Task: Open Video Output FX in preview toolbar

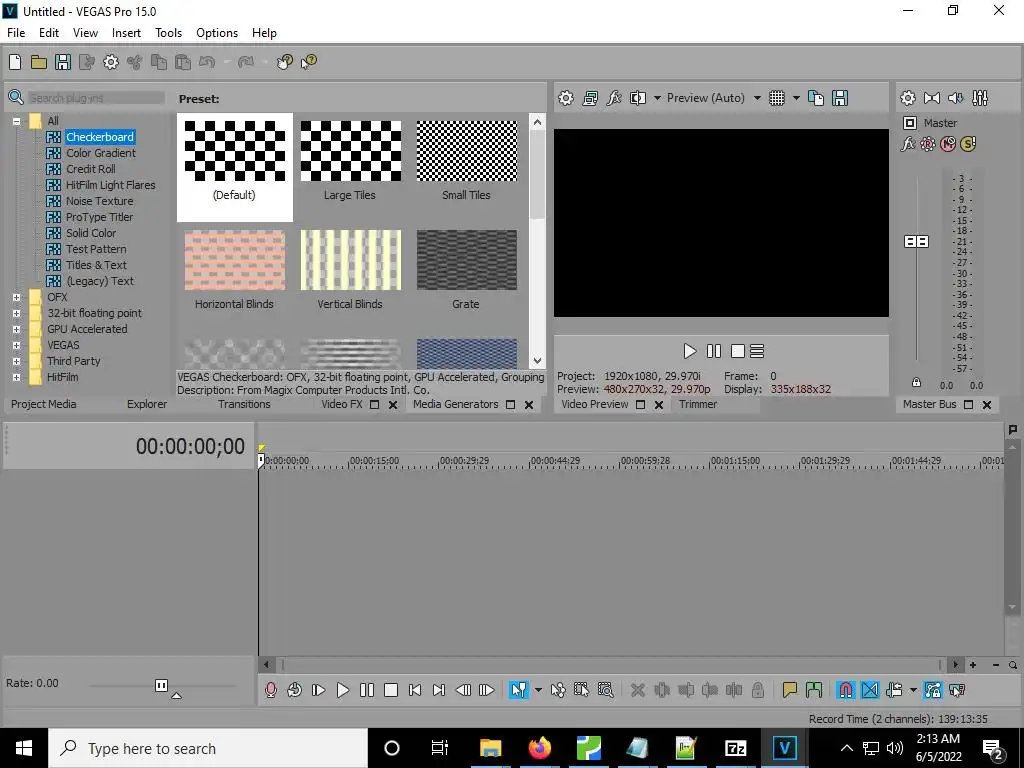Action: [x=614, y=98]
